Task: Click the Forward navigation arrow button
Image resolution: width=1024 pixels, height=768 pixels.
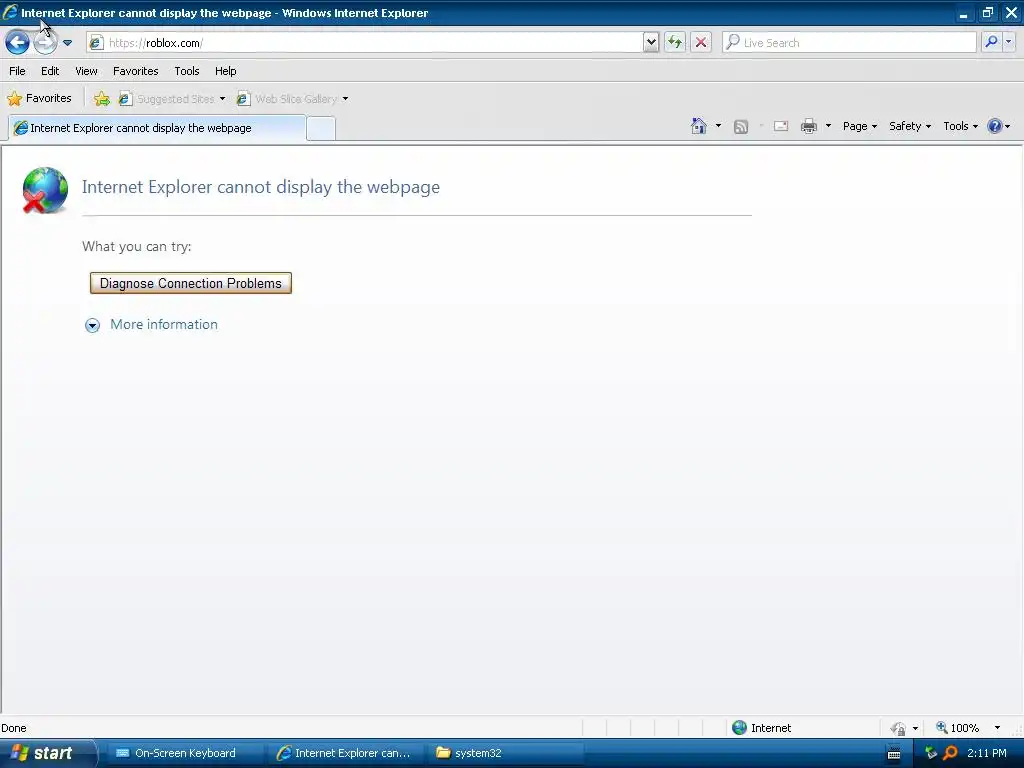Action: click(45, 43)
